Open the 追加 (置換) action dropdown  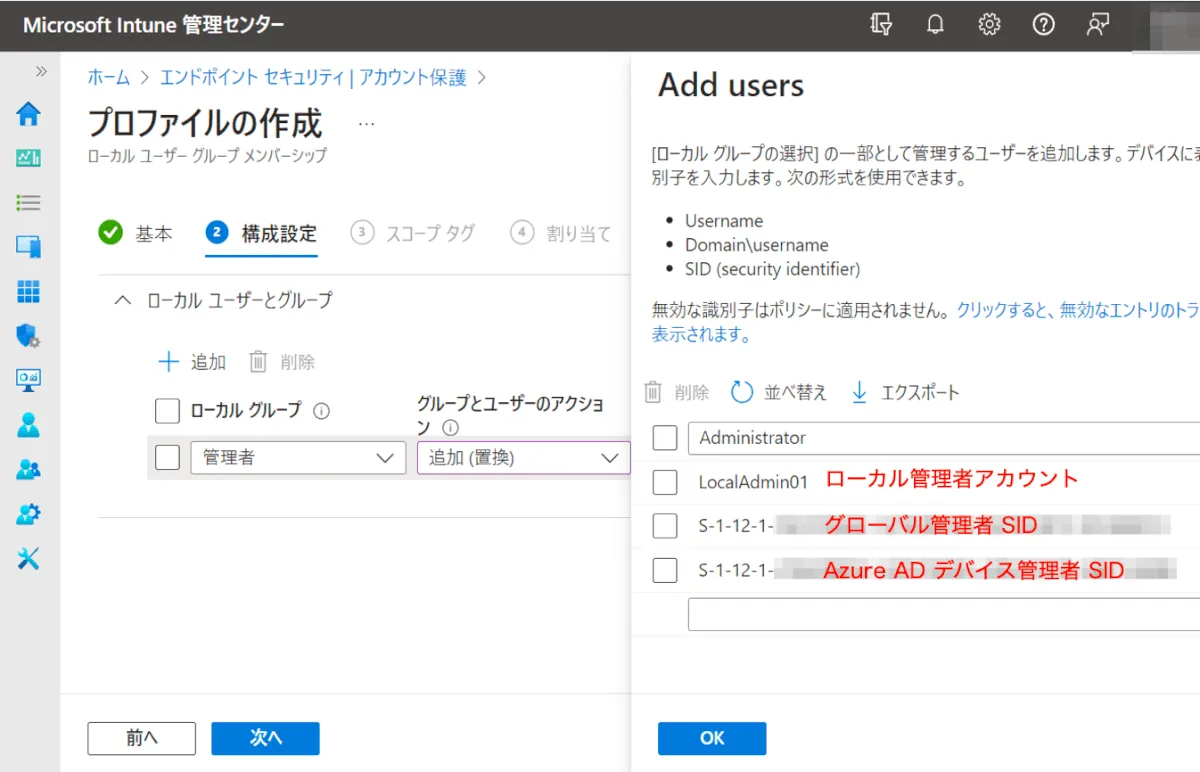523,458
